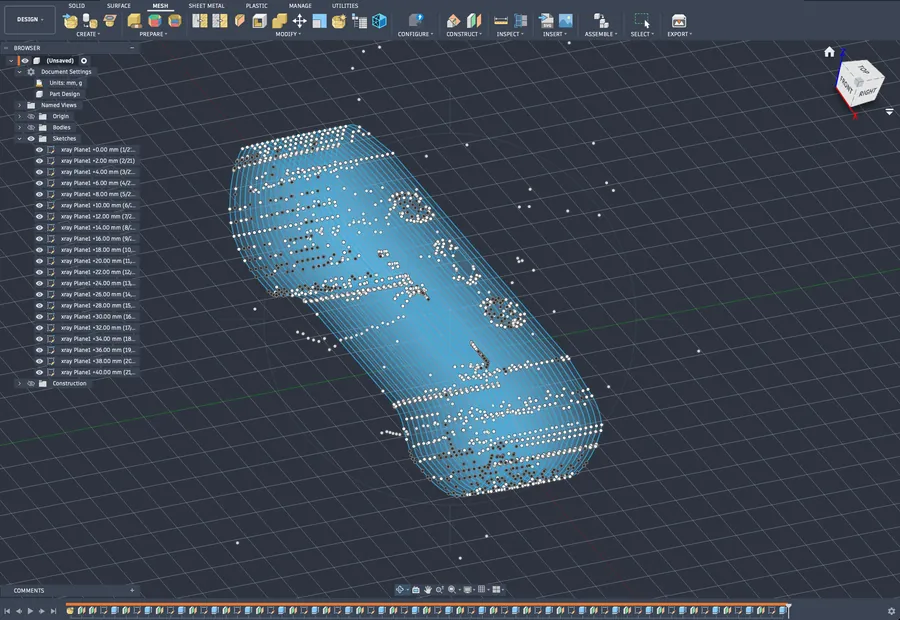The image size is (900, 620).
Task: Switch to the UTILITIES tab
Action: tap(345, 6)
